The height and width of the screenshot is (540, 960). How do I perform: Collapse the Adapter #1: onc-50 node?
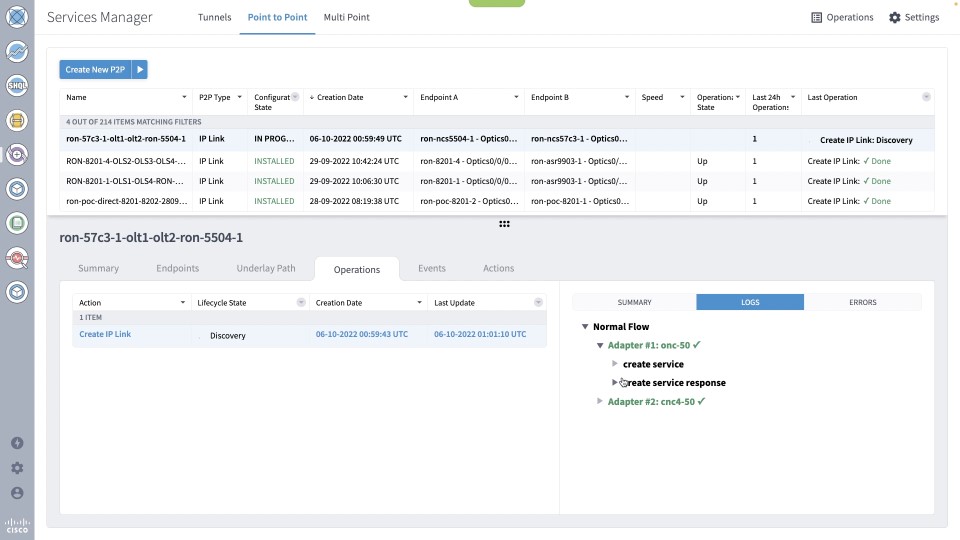[x=600, y=345]
